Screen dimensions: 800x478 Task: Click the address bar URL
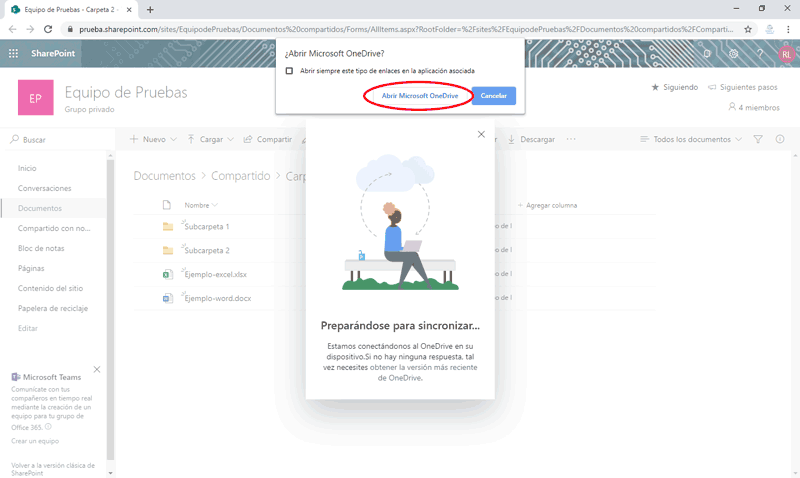(x=406, y=29)
